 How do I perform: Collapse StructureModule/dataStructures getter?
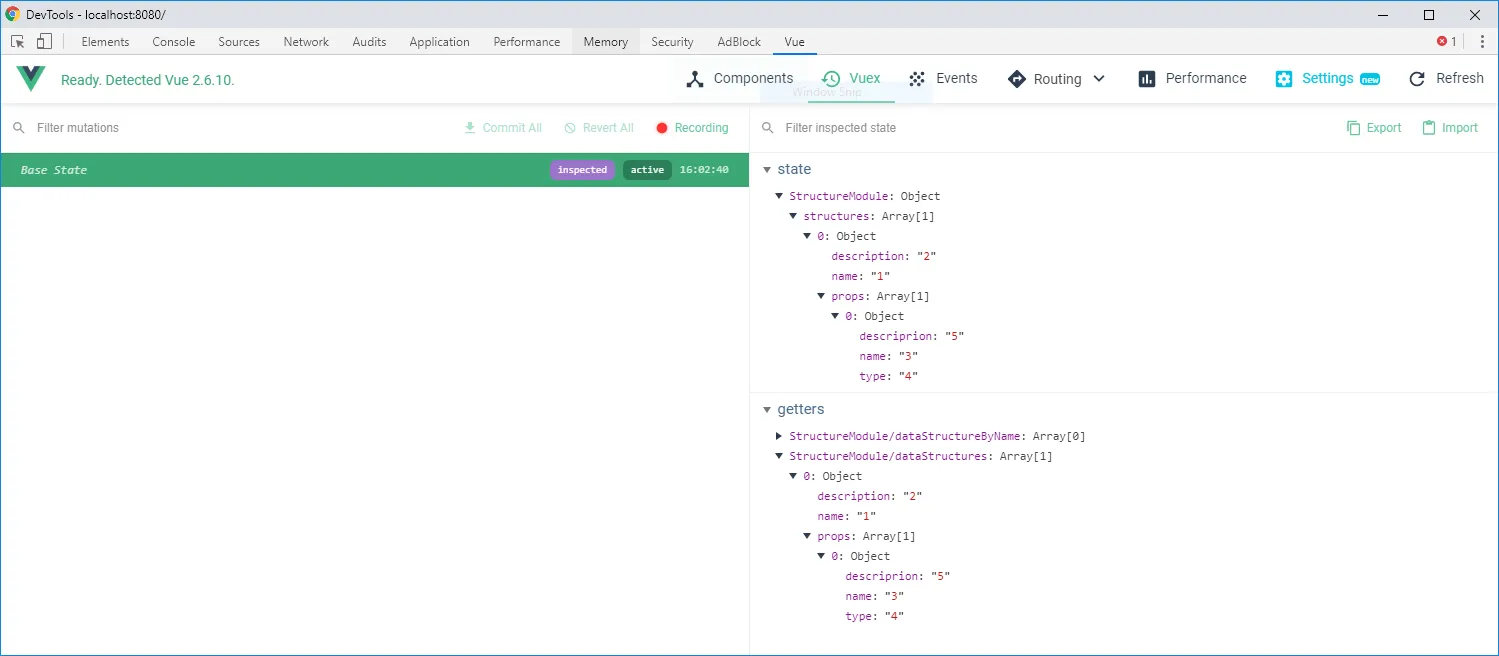(x=780, y=456)
